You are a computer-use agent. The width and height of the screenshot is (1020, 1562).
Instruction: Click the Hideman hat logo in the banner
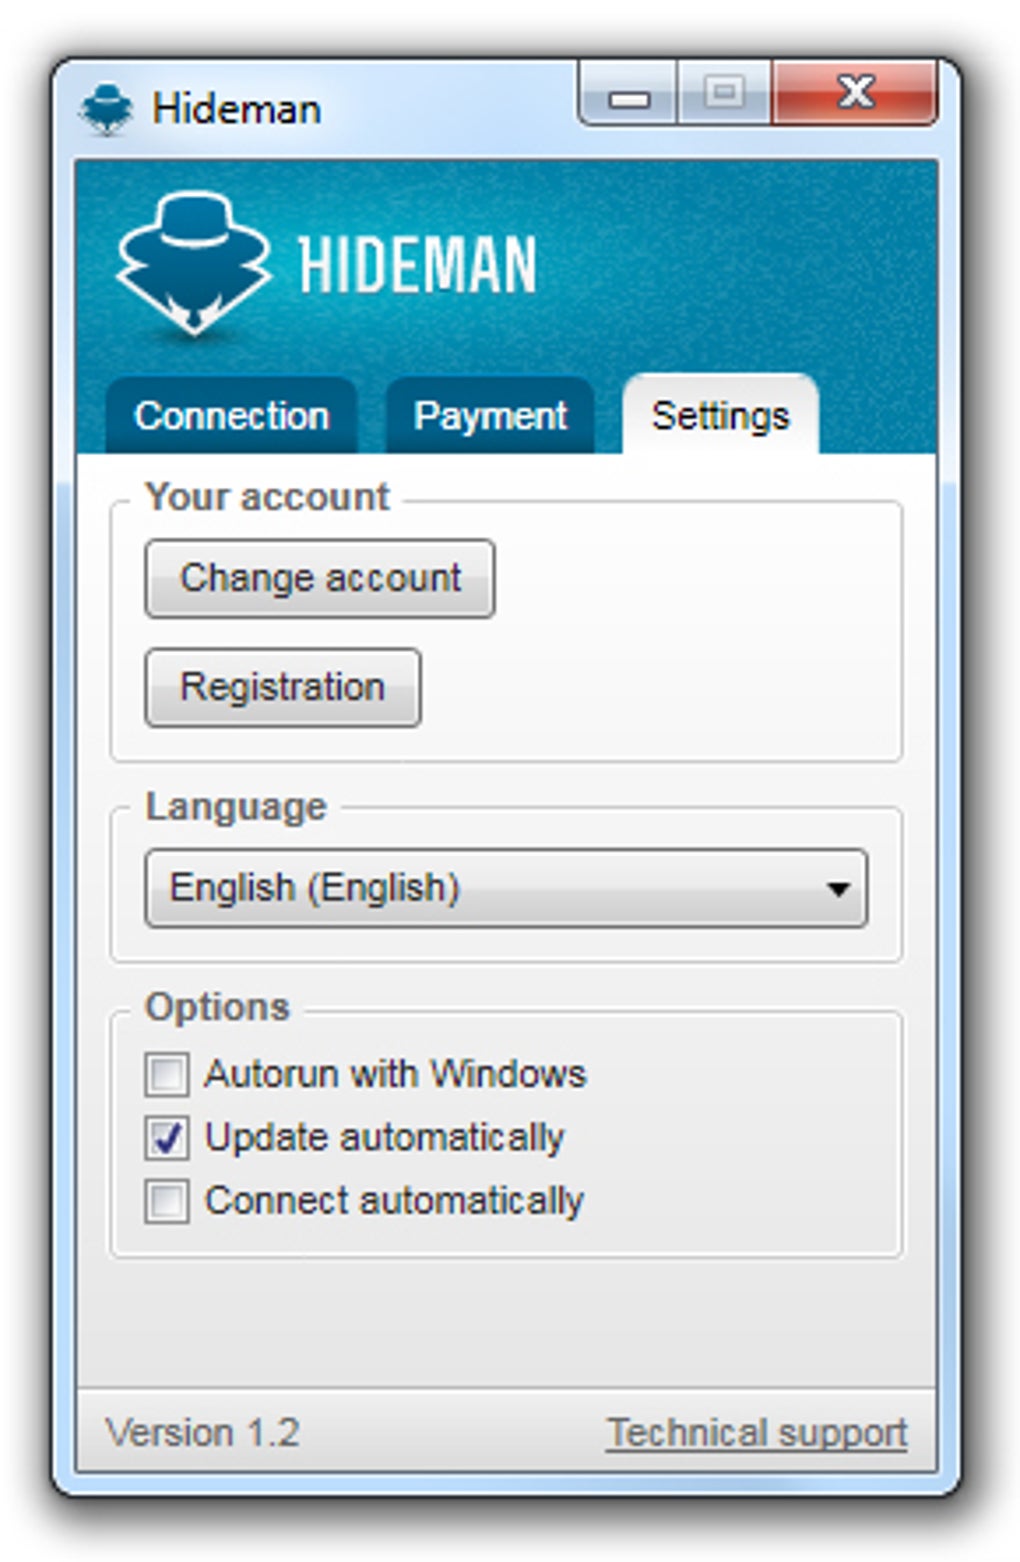[x=193, y=263]
